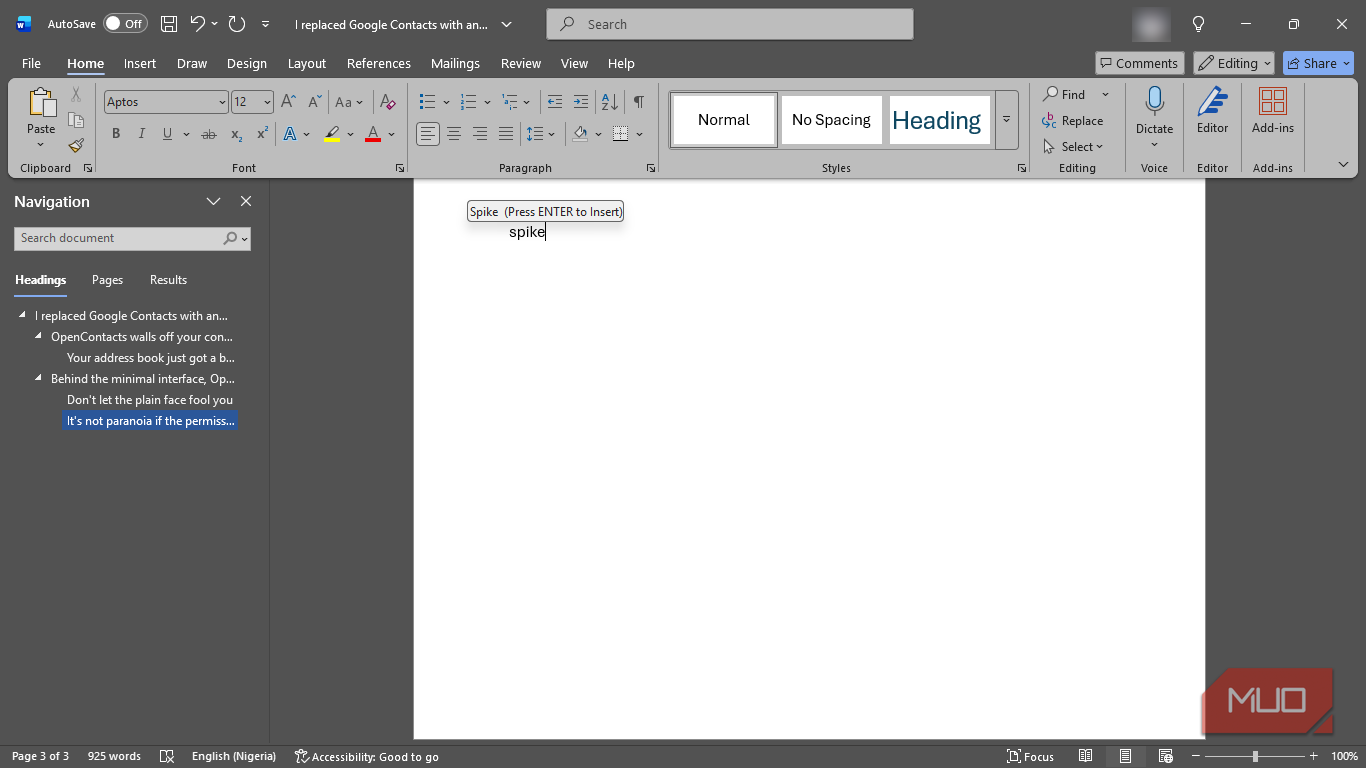The height and width of the screenshot is (768, 1366).
Task: Apply subscript formatting
Action: tap(237, 134)
